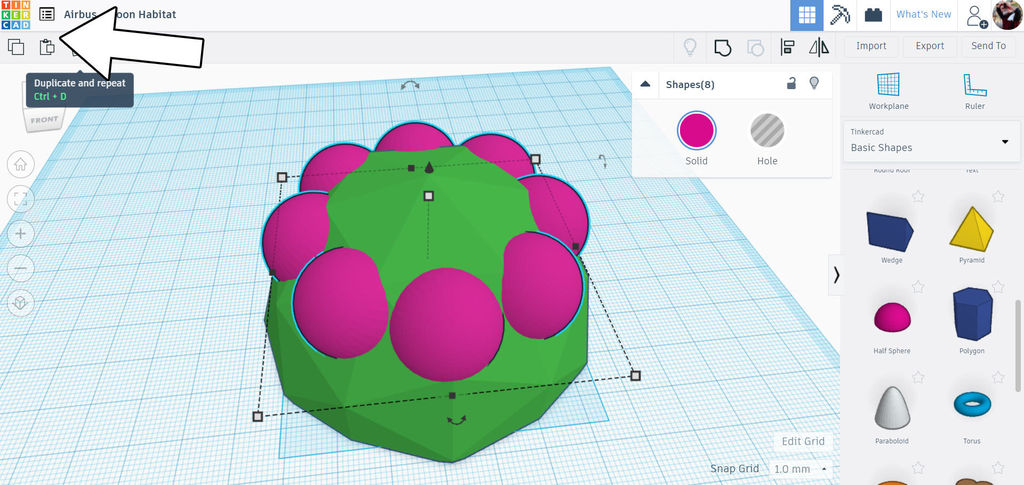Select the Solid magenta color swatch
The image size is (1024, 485).
click(696, 131)
